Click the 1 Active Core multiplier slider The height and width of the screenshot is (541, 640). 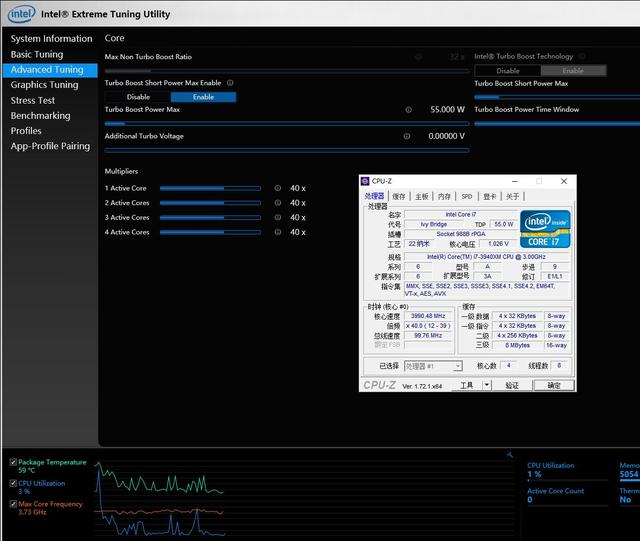pyautogui.click(x=210, y=188)
